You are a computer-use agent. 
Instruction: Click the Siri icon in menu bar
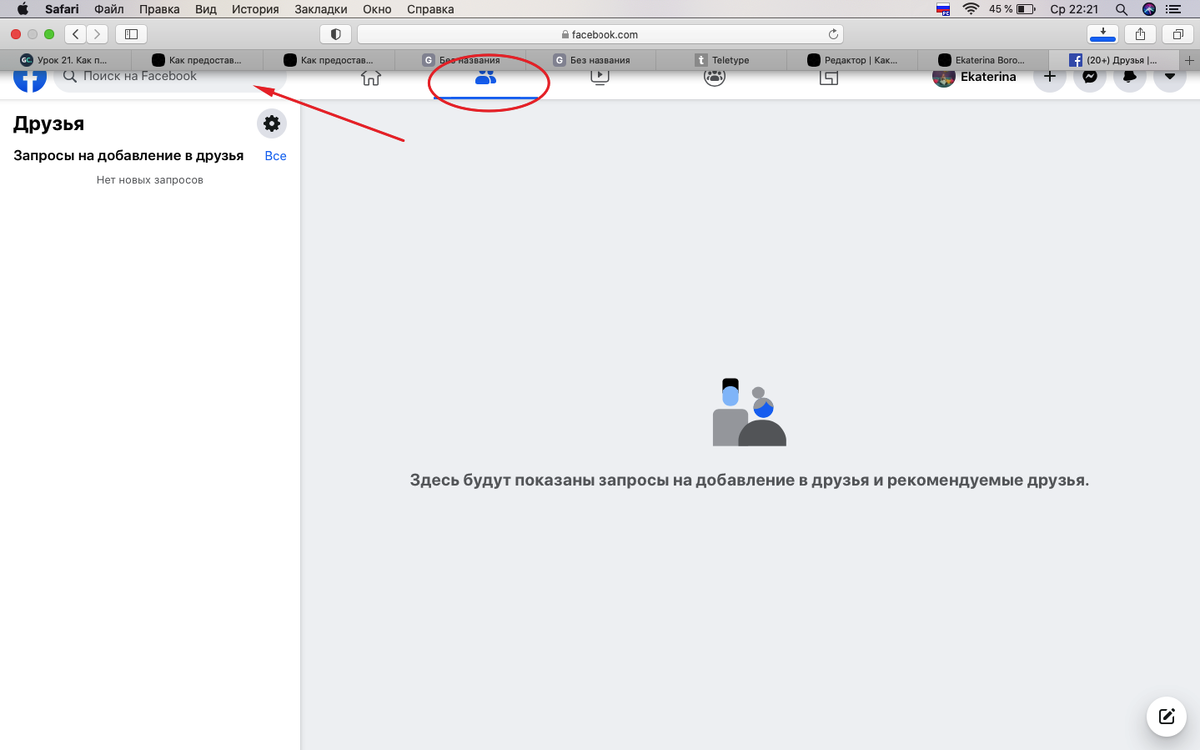pyautogui.click(x=1149, y=9)
